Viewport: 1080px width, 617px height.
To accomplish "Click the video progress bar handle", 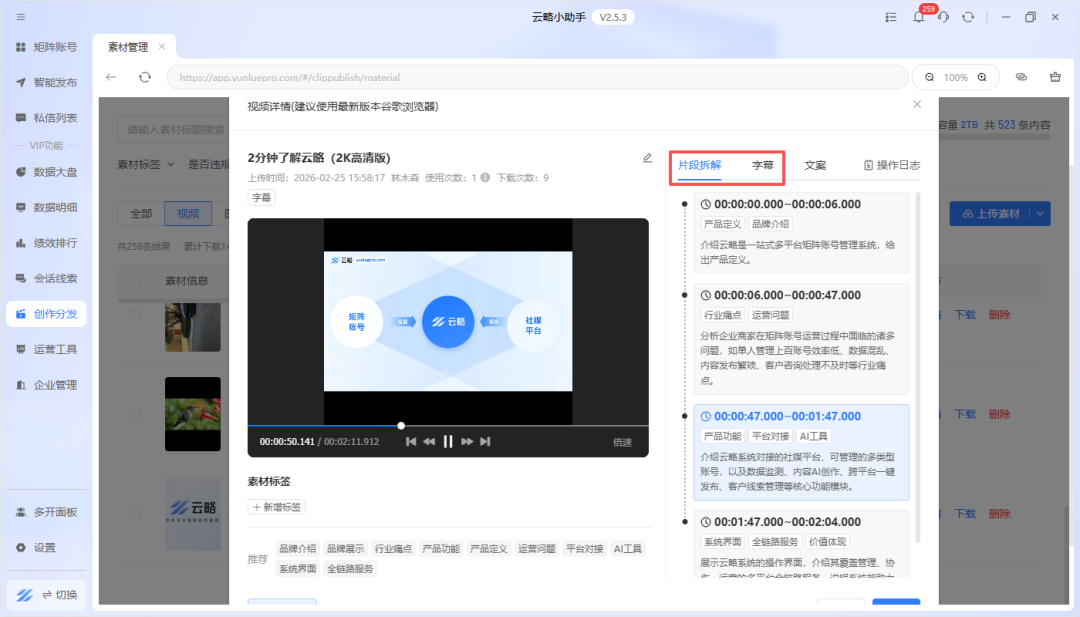I will 401,426.
